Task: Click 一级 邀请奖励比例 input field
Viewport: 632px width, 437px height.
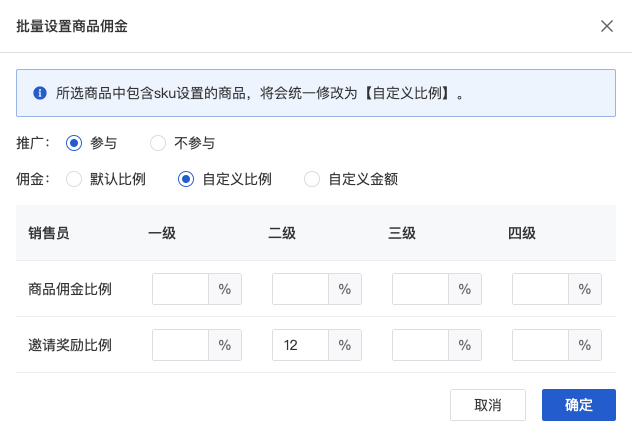Action: [x=180, y=346]
